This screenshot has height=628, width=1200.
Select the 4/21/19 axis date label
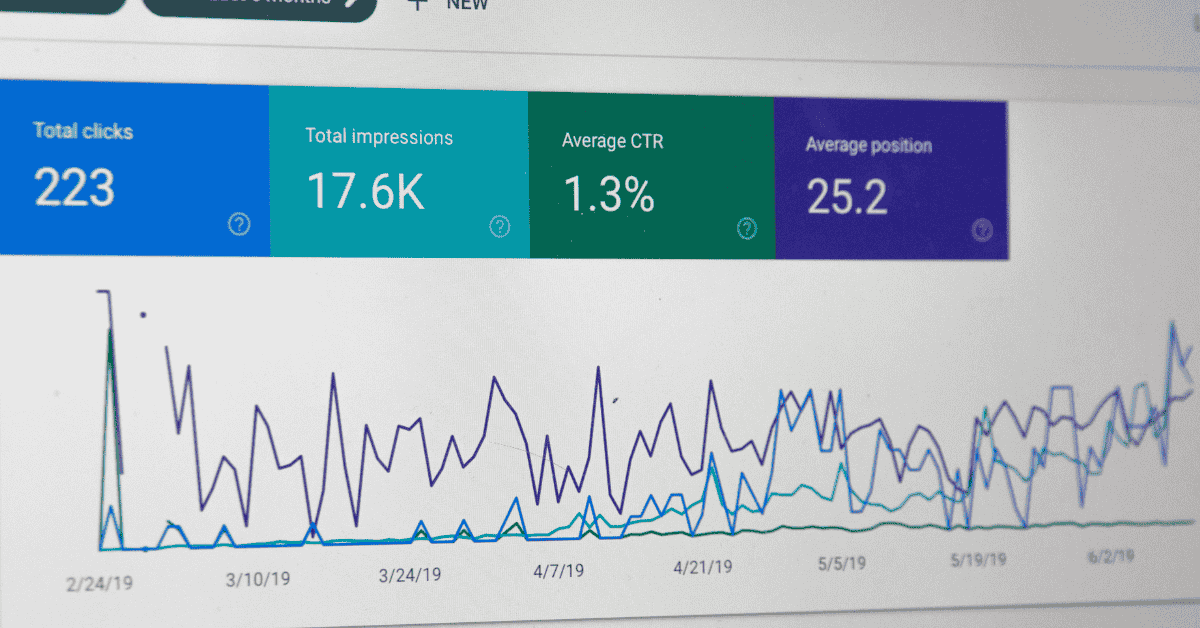(x=702, y=567)
